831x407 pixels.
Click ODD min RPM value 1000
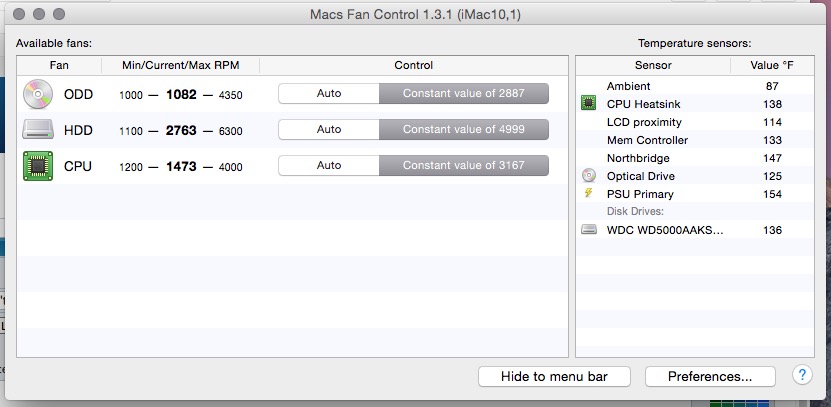(131, 95)
